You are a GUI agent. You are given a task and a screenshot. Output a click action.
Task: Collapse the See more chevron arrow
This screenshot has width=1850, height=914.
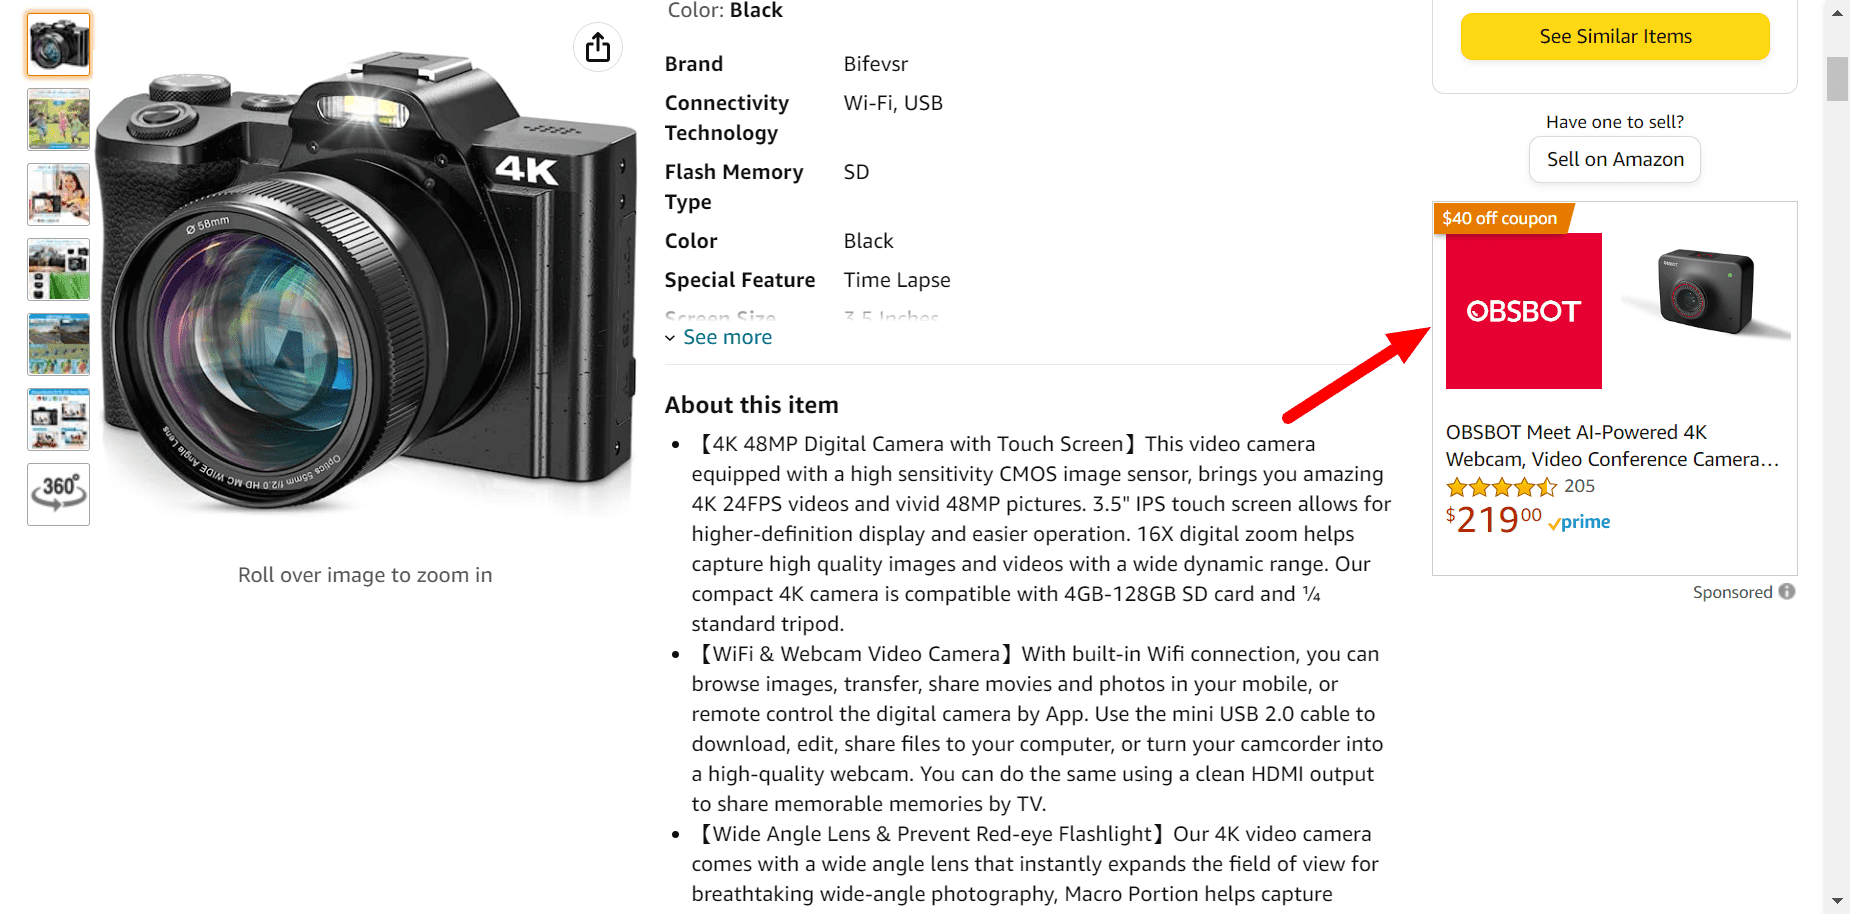coord(670,338)
